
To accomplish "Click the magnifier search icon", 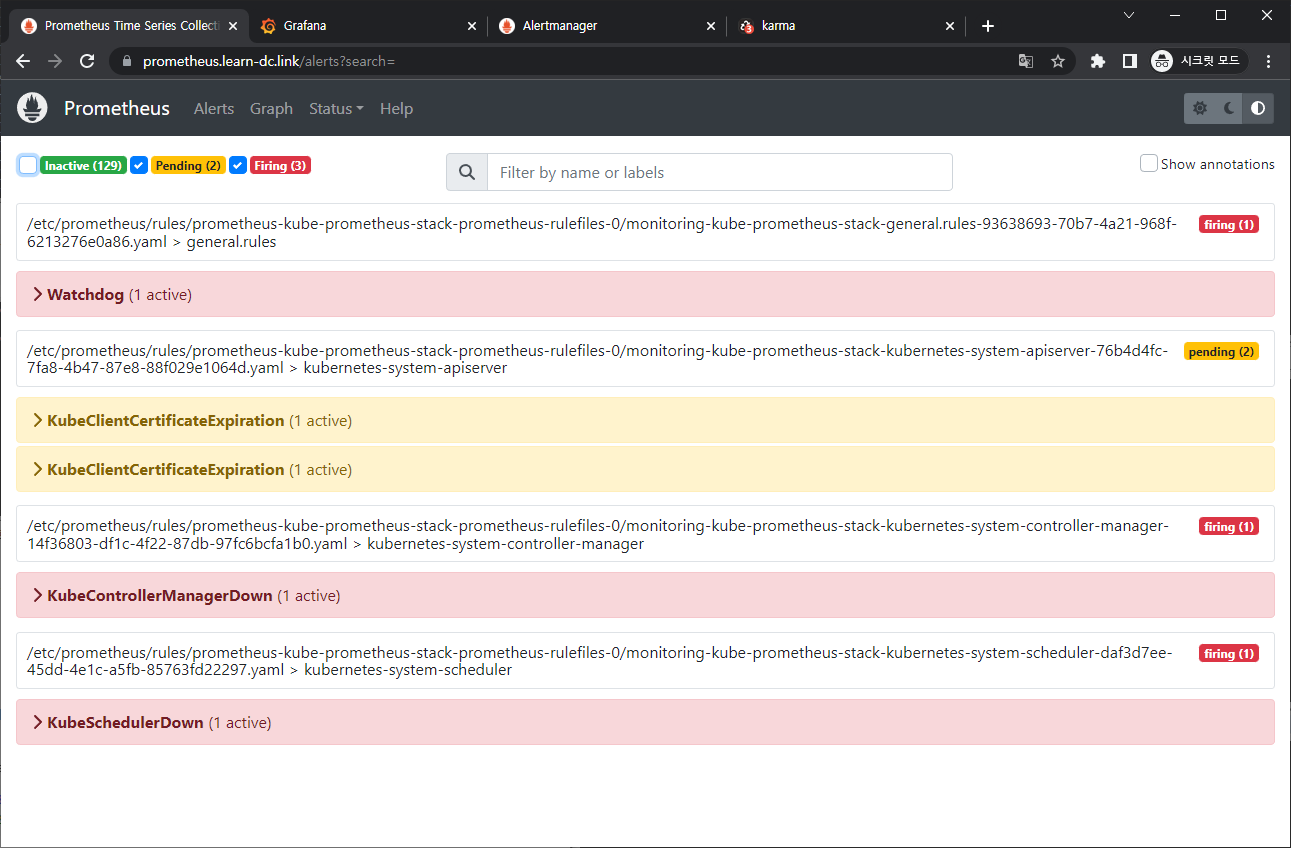I will [x=467, y=172].
